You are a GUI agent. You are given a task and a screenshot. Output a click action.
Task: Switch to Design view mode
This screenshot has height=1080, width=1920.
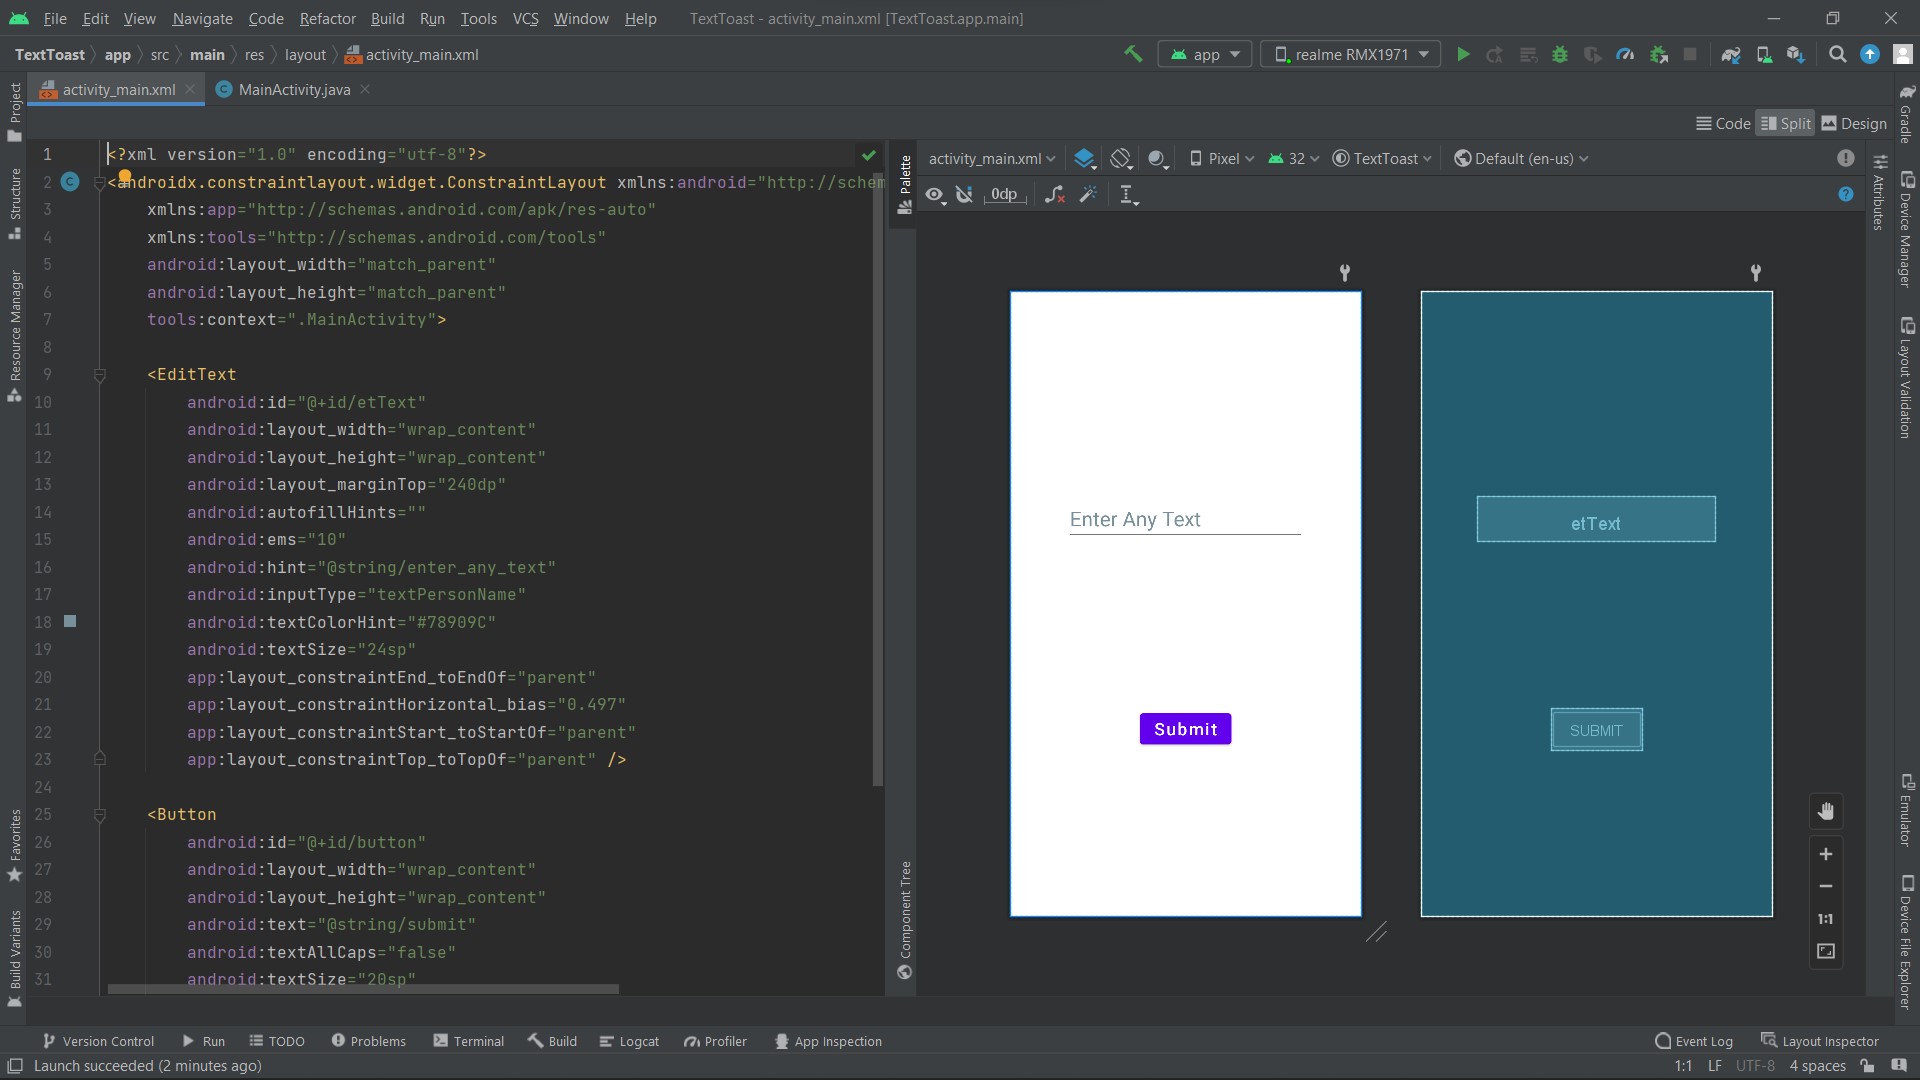(x=1854, y=124)
